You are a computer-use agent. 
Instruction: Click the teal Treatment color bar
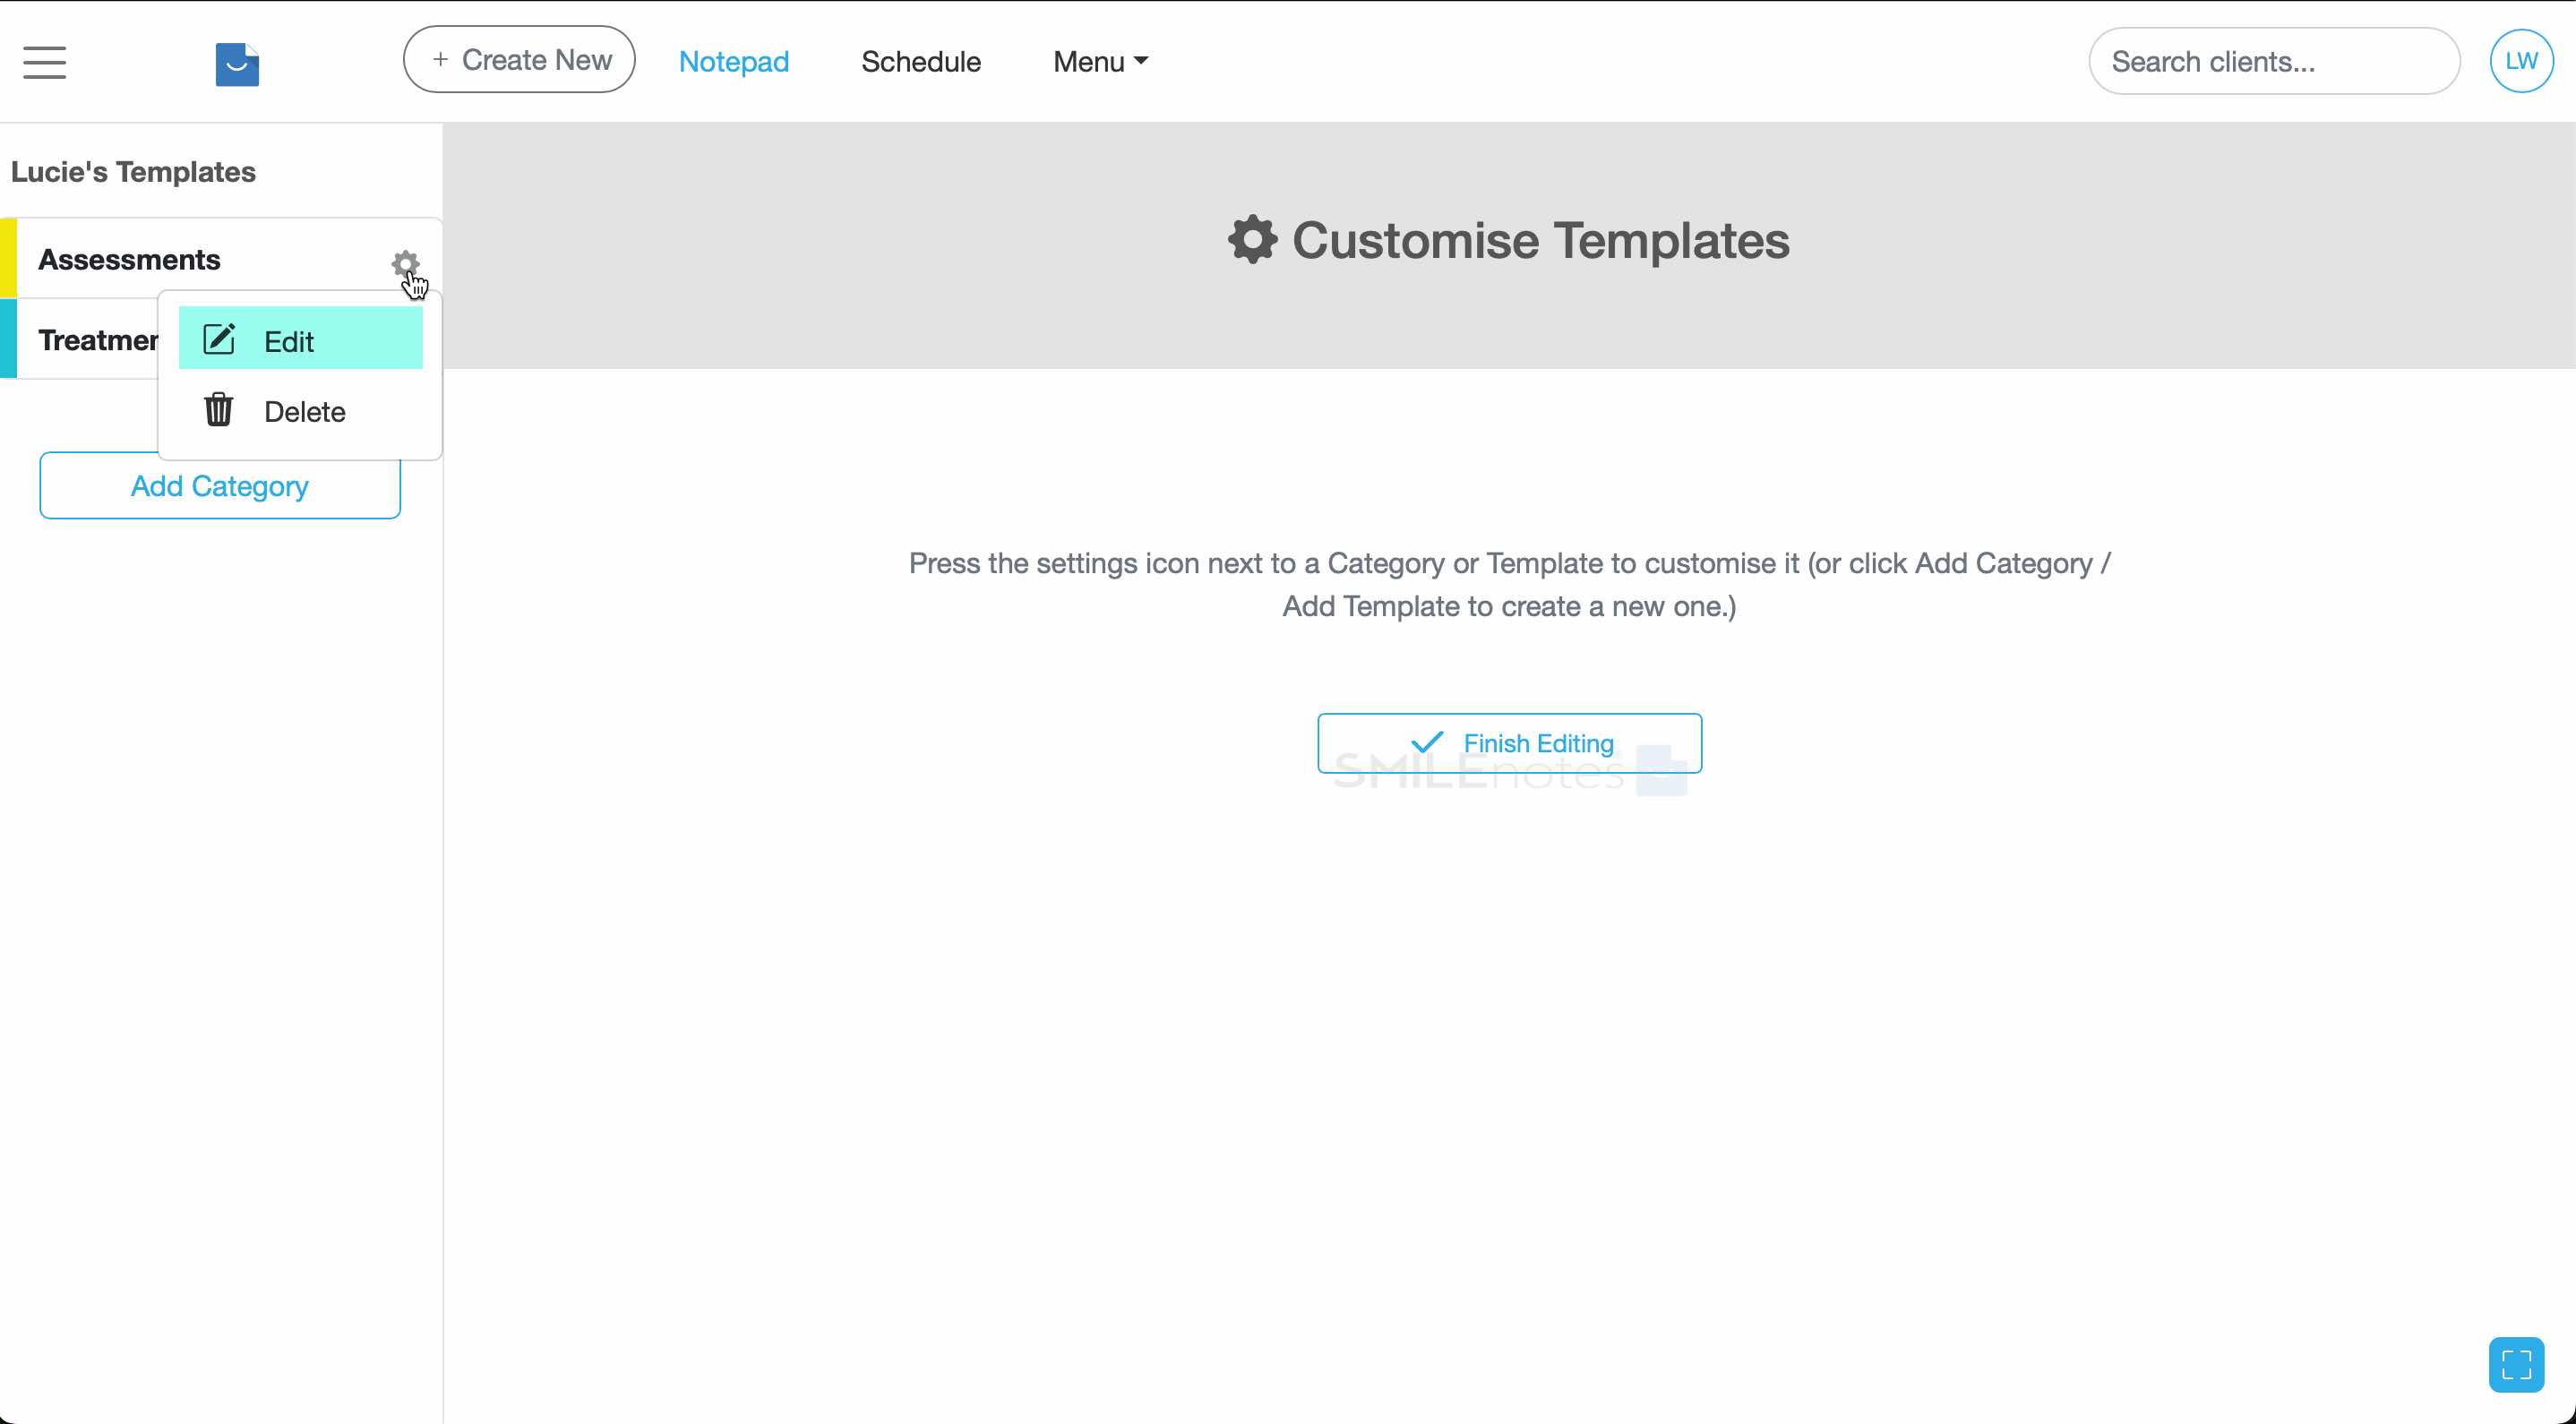tap(8, 338)
